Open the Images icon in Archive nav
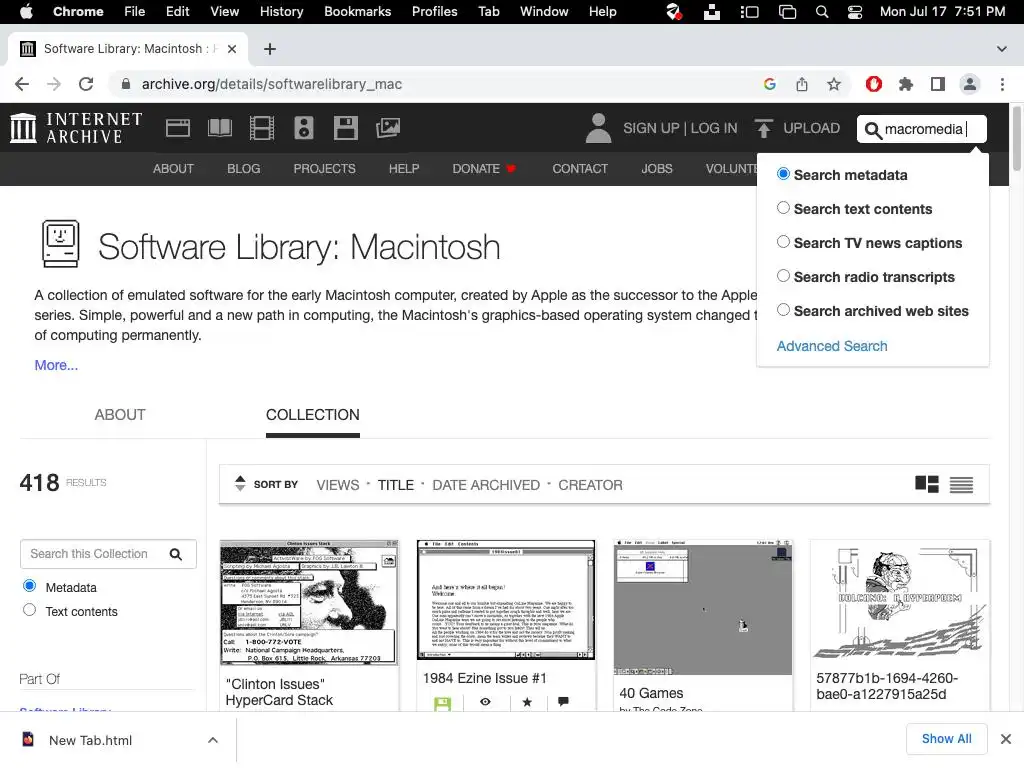Viewport: 1024px width, 768px height. [388, 128]
